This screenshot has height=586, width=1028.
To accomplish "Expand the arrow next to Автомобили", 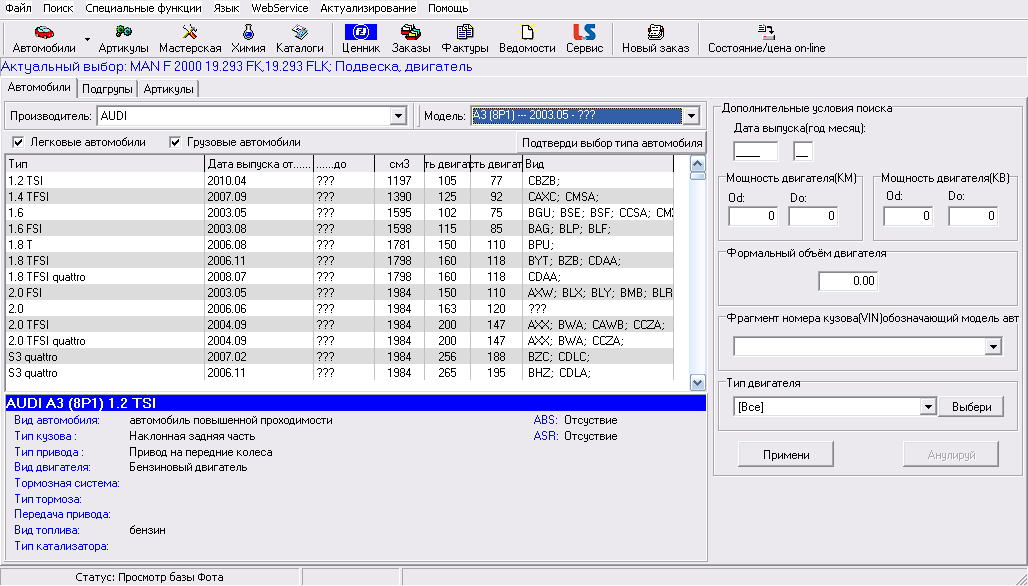I will [87, 40].
